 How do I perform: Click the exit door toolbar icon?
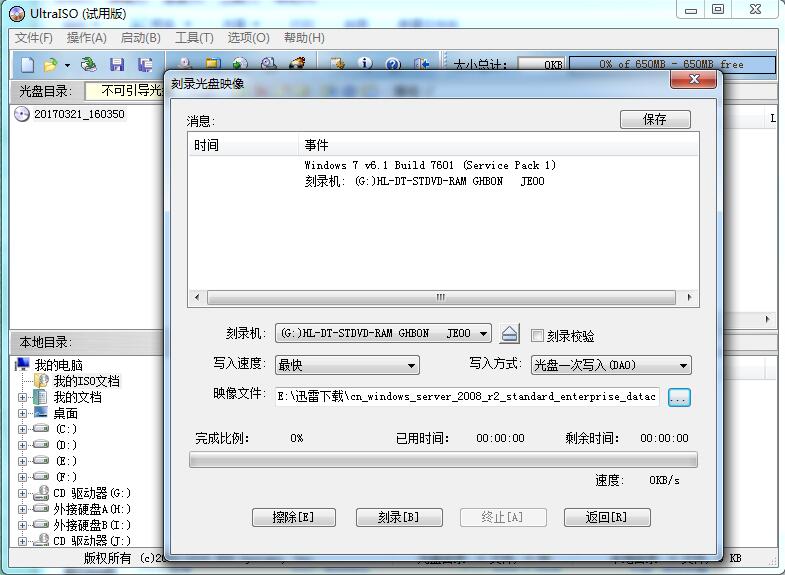pos(422,64)
